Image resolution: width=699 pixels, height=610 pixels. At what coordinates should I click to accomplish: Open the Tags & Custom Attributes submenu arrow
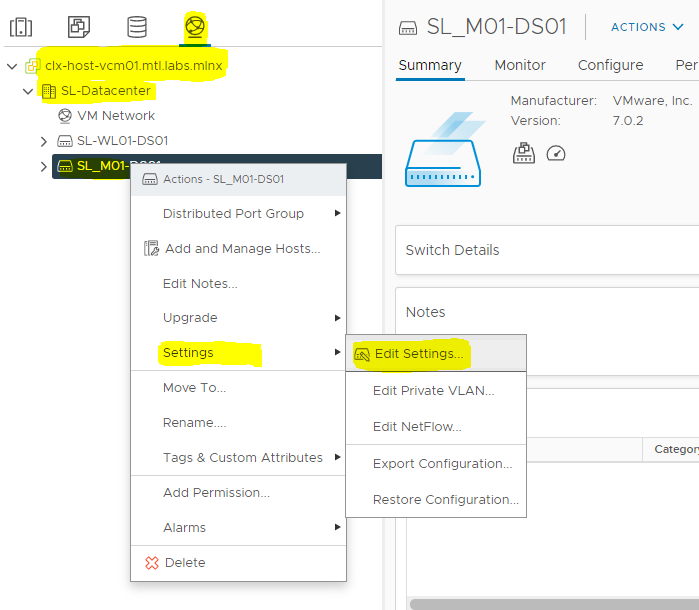click(x=337, y=457)
